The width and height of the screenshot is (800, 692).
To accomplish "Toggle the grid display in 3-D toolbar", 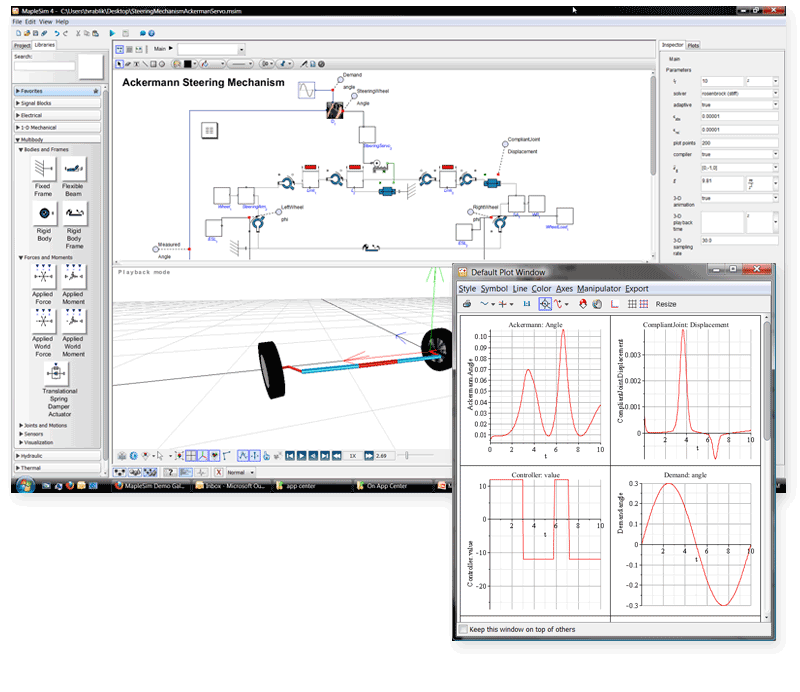I will [192, 455].
